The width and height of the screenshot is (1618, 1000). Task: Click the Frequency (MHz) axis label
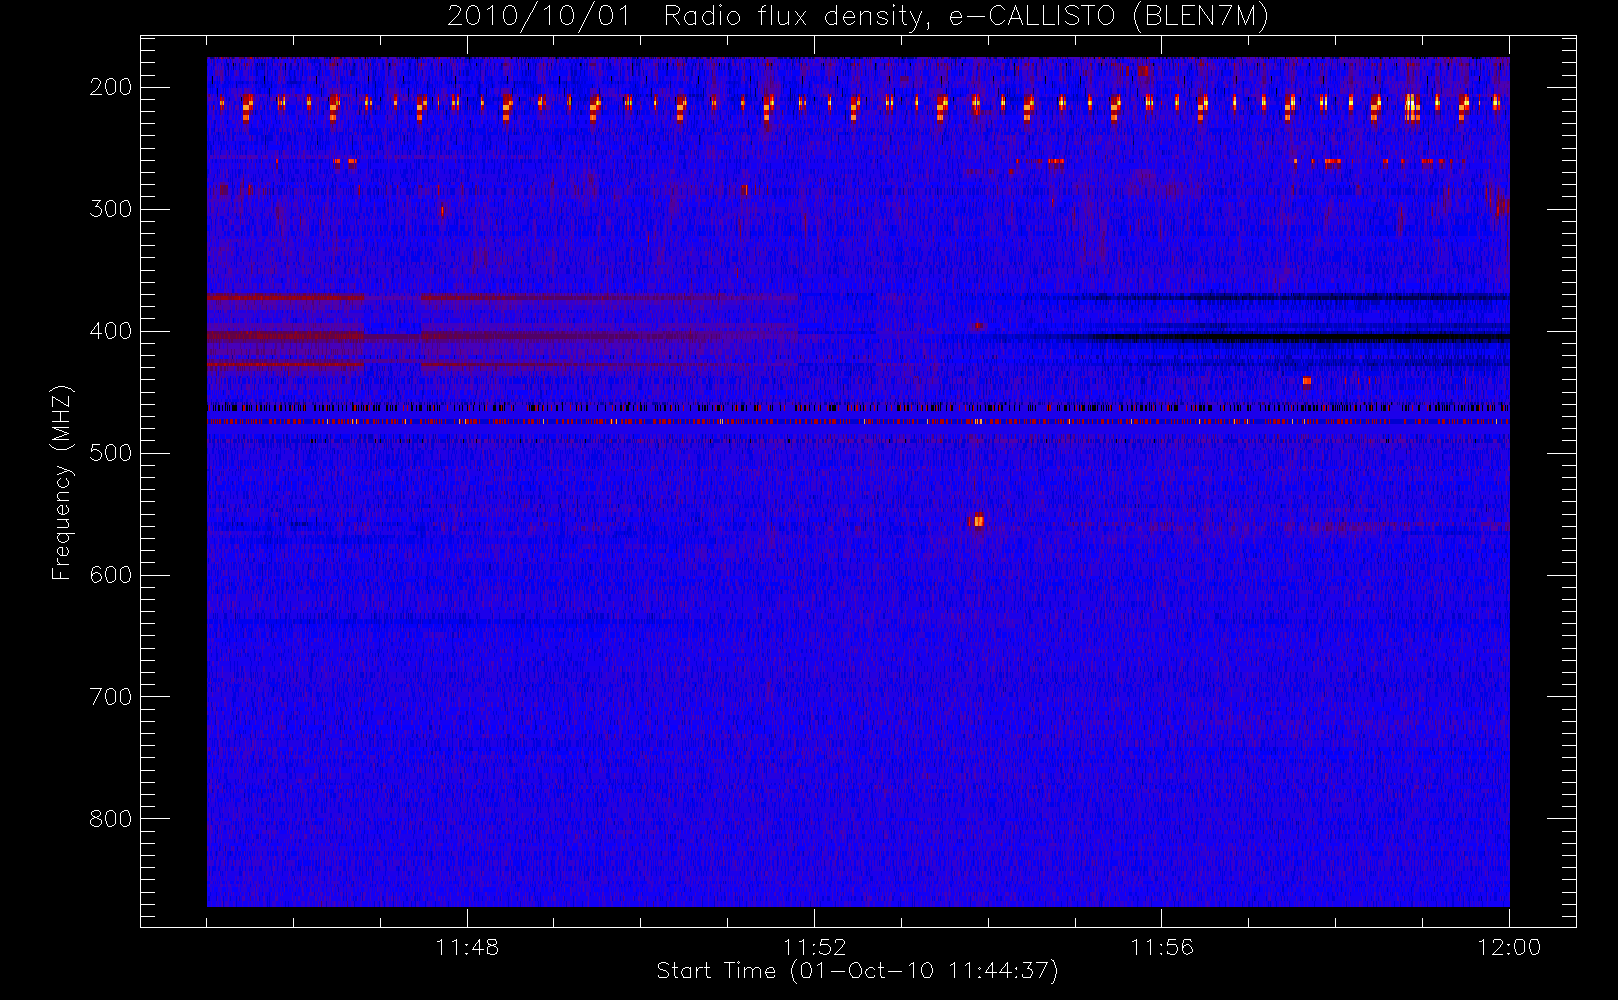(x=62, y=482)
